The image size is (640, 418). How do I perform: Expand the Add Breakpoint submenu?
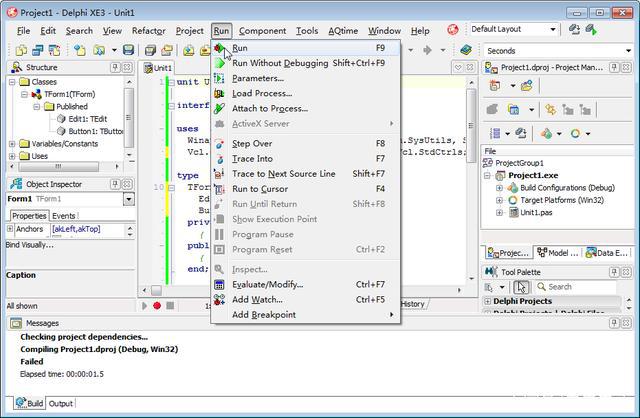tap(305, 314)
